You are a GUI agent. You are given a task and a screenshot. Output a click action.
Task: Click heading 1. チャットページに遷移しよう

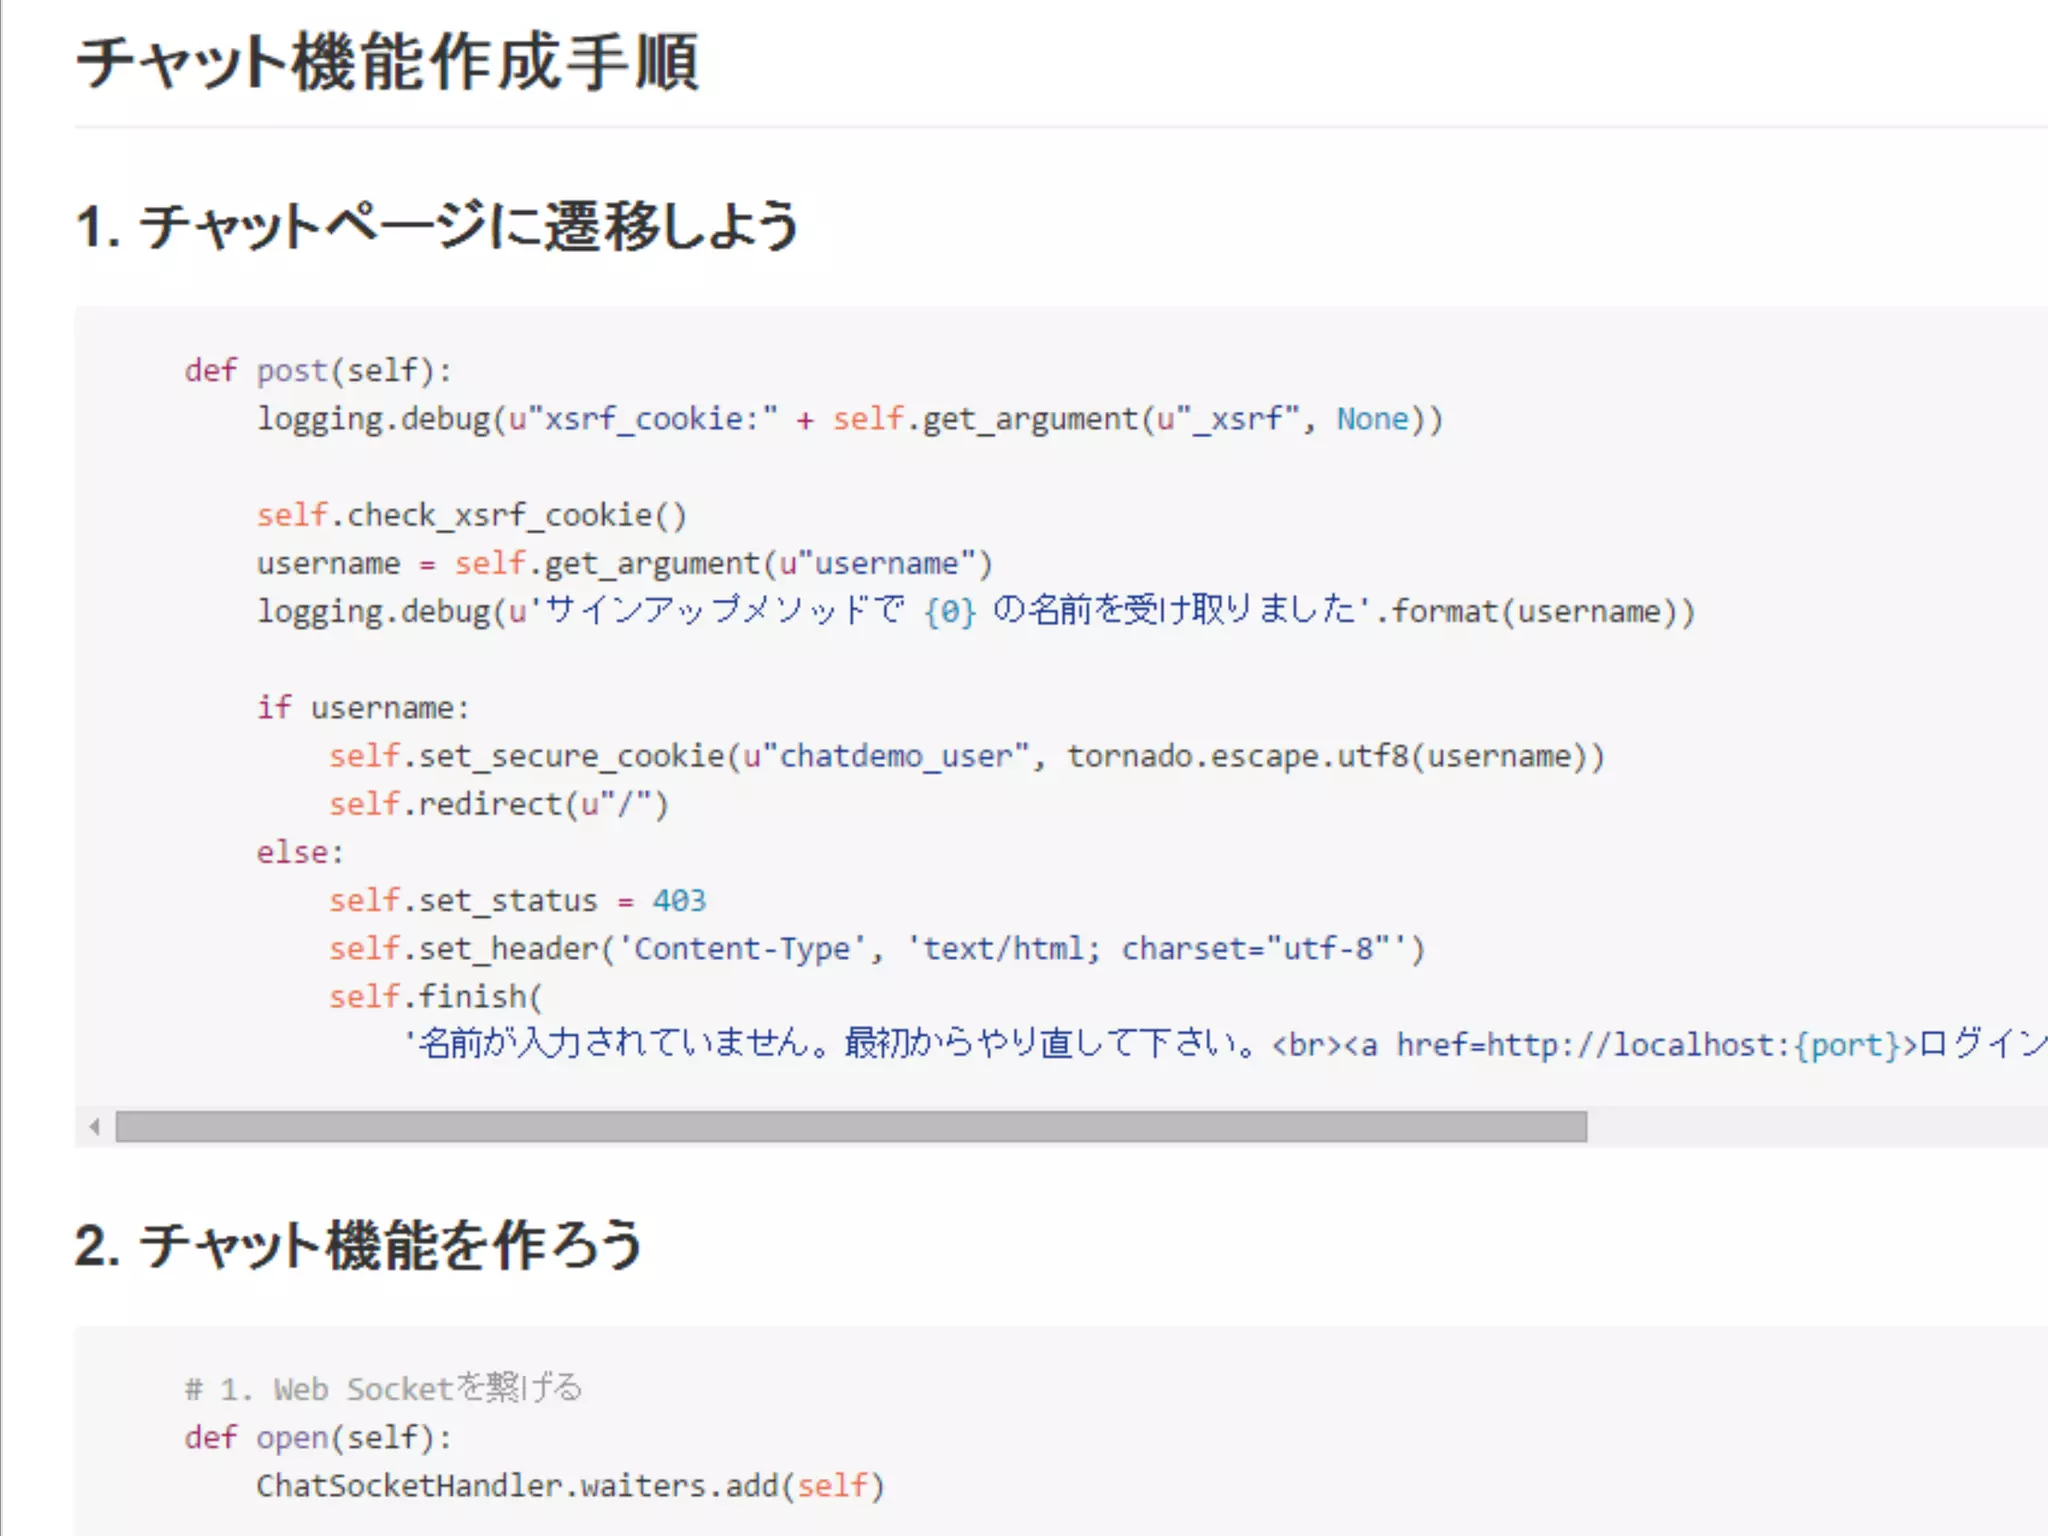coord(437,226)
